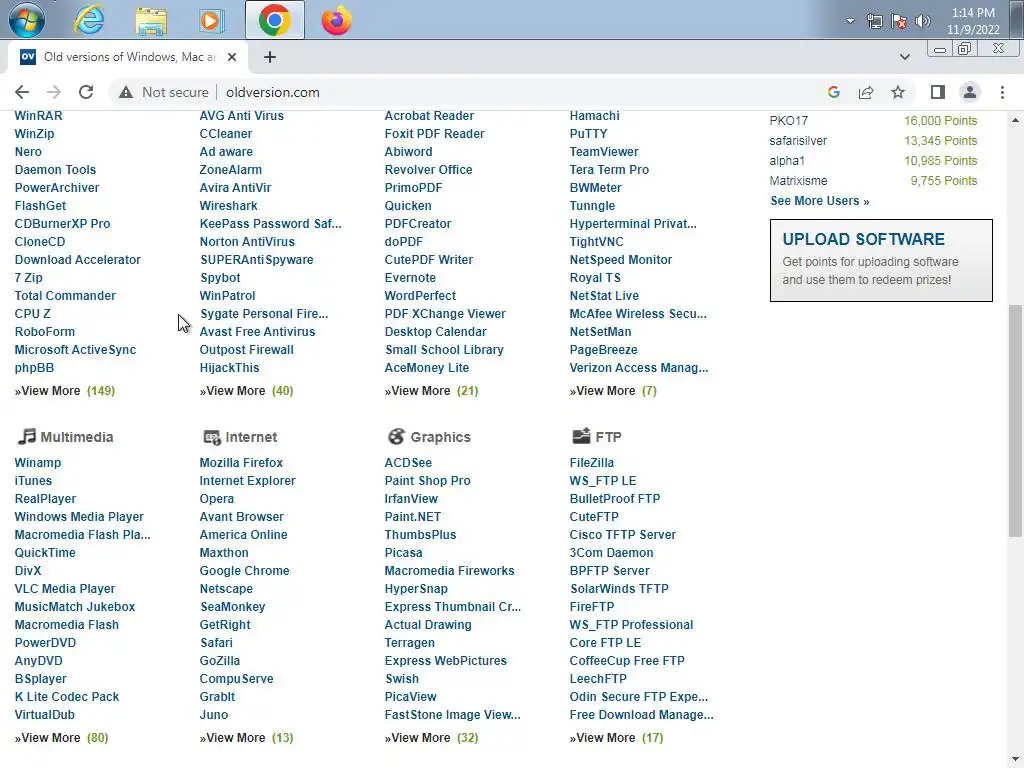The image size is (1024, 768).
Task: Open the TeamViewer link
Action: (x=604, y=152)
